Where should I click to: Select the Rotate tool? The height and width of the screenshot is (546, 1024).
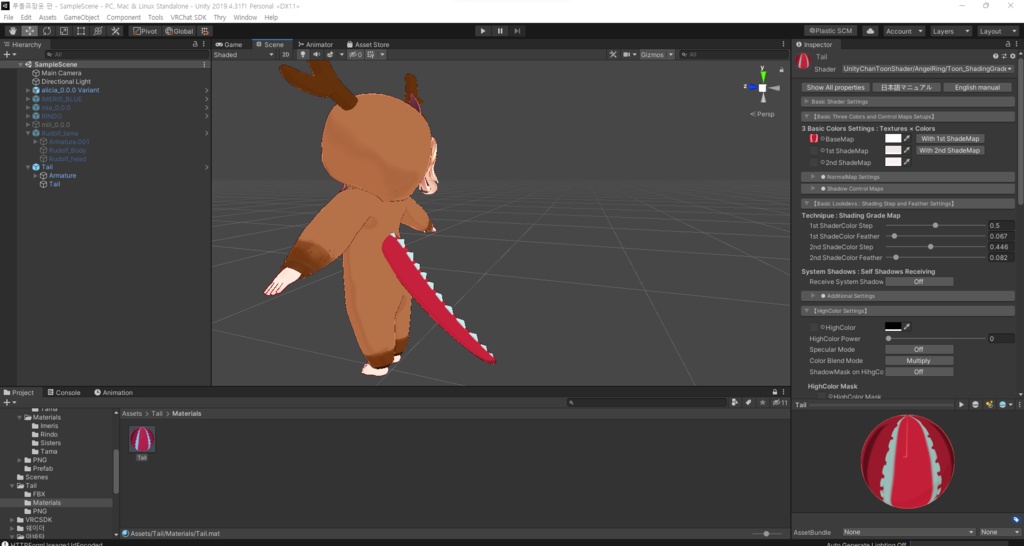click(x=46, y=31)
